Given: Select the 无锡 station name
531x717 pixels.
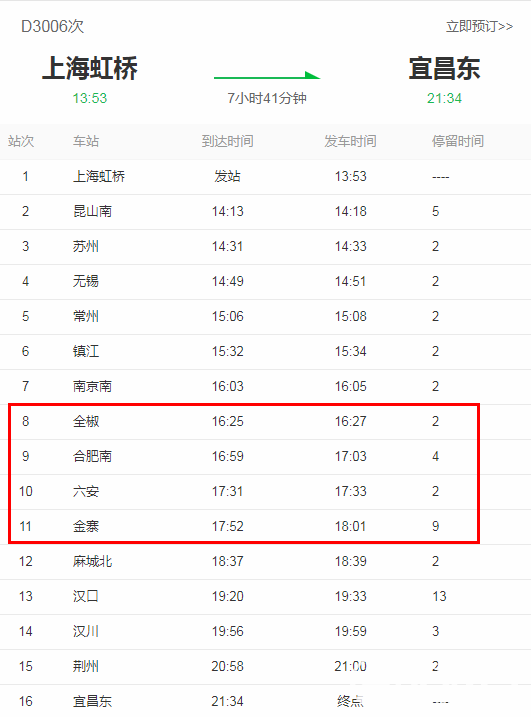Looking at the screenshot, I should tap(86, 281).
